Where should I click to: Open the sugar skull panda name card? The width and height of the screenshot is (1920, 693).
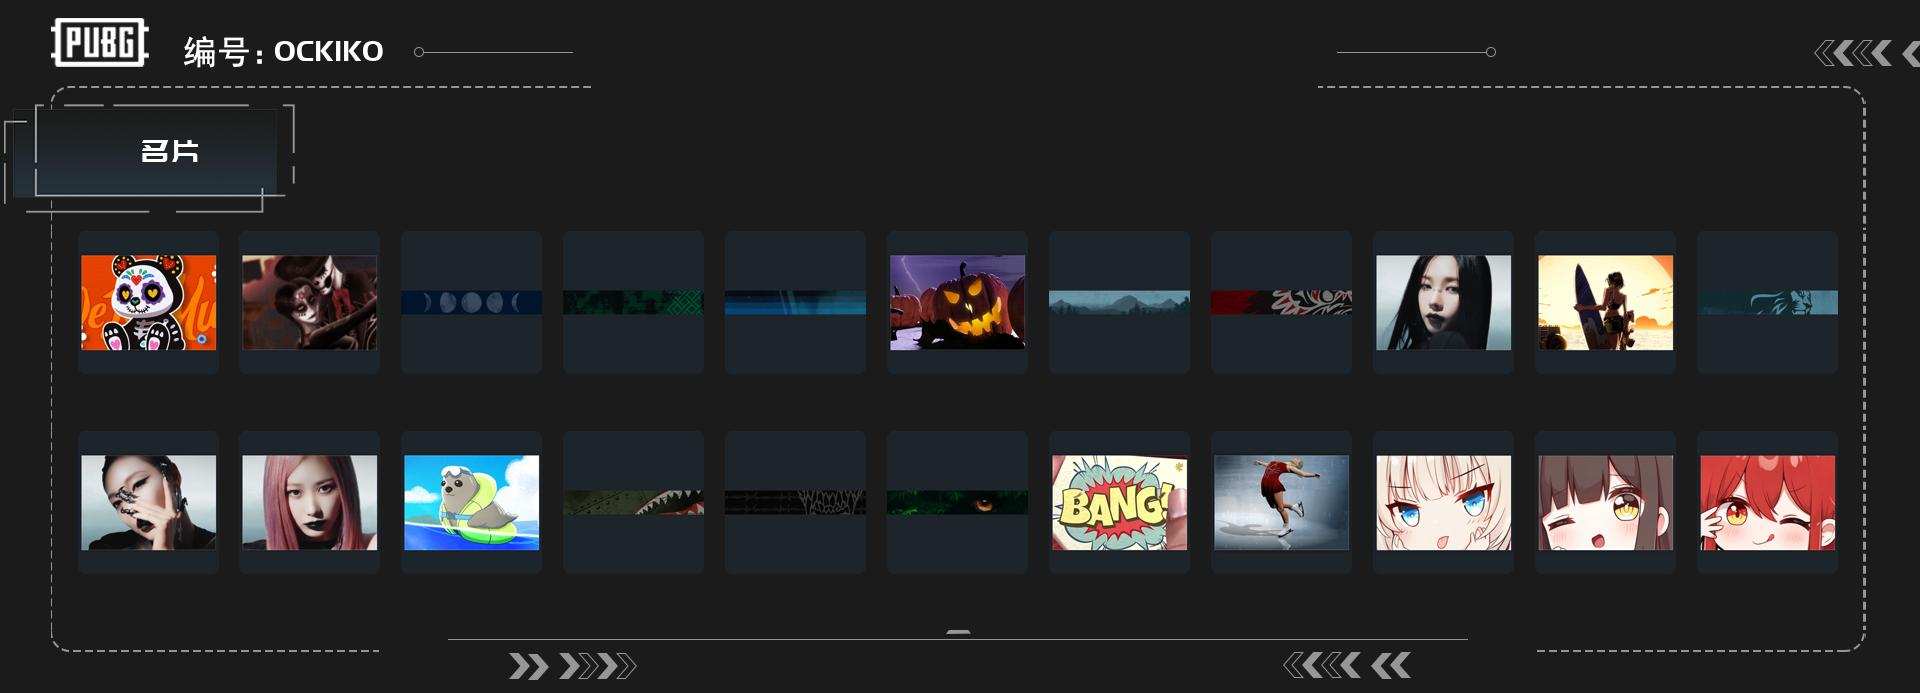[148, 302]
